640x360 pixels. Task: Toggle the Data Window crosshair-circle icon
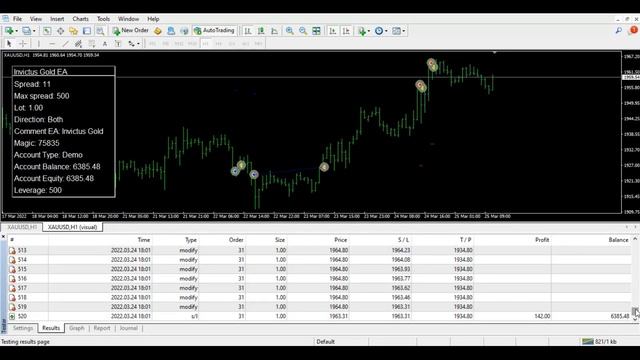tap(60, 31)
